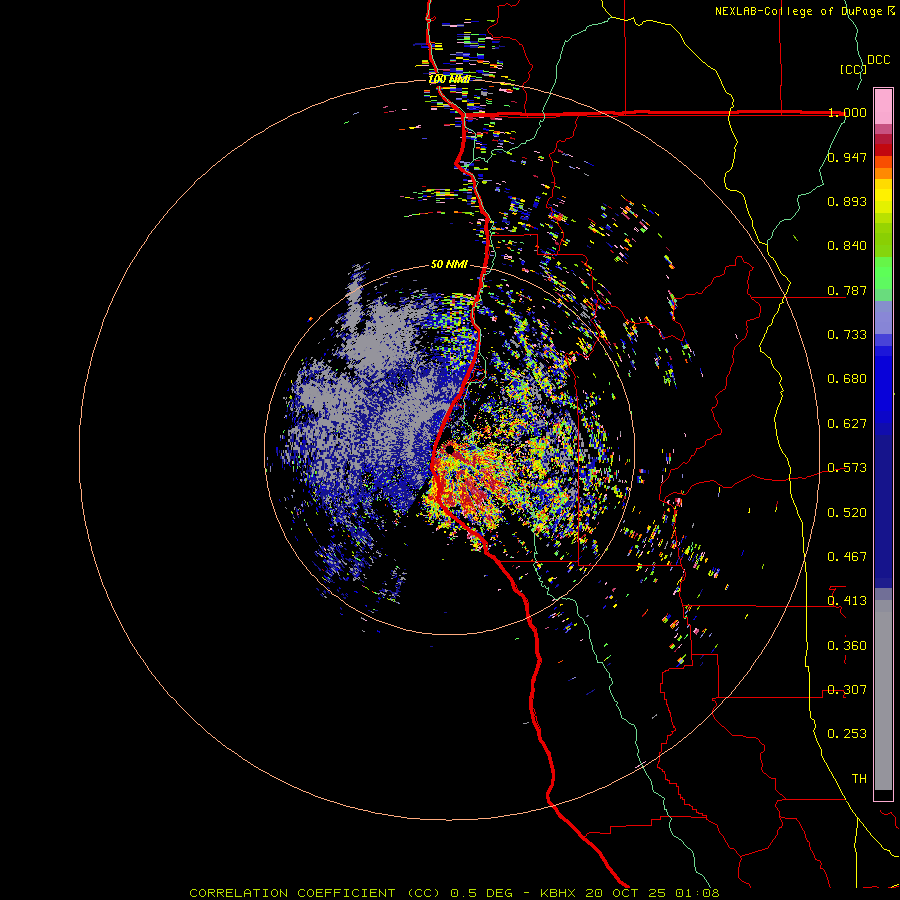
Task: Pick the olive green color bar segment
Action: coord(883,239)
